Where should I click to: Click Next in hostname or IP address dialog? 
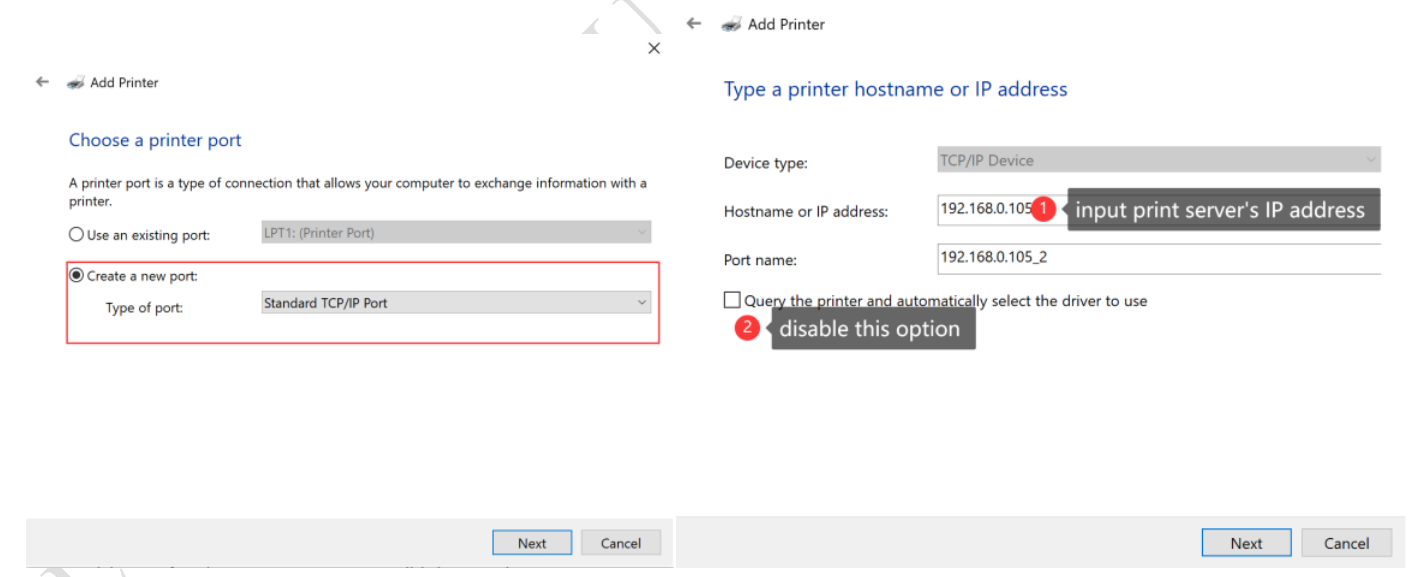coord(1246,543)
